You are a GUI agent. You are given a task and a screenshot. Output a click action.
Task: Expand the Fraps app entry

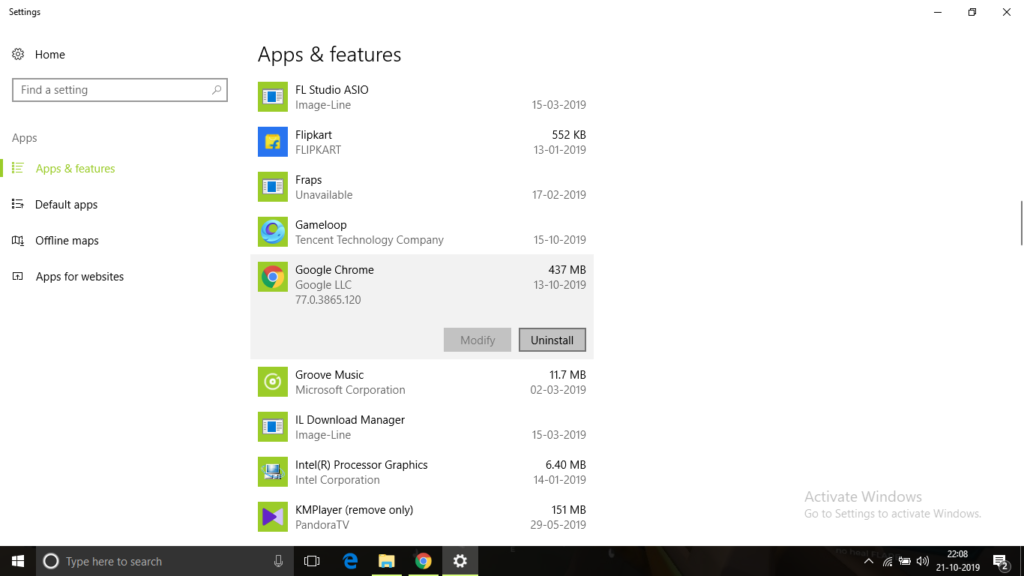point(420,187)
